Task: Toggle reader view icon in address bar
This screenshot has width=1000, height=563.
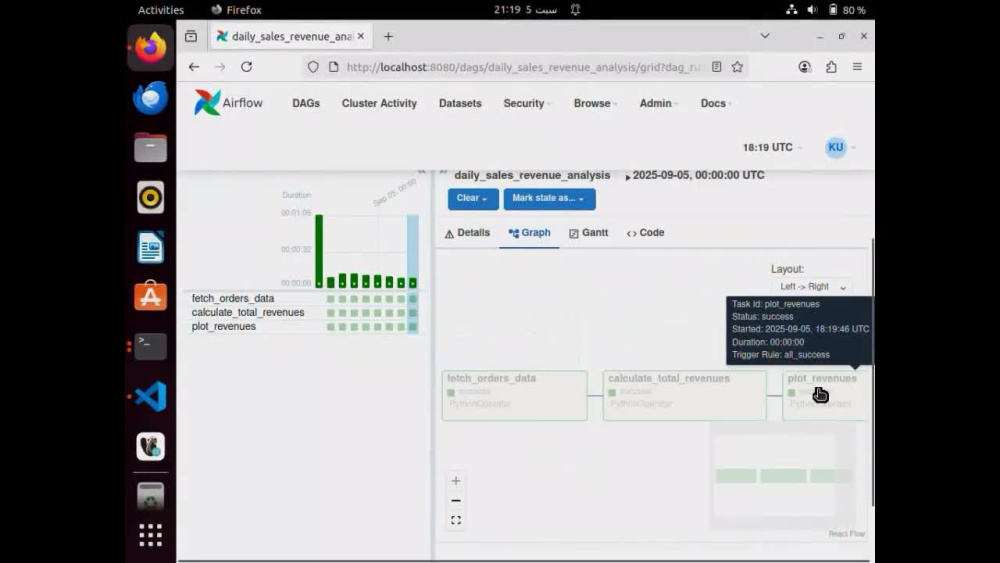Action: [717, 67]
